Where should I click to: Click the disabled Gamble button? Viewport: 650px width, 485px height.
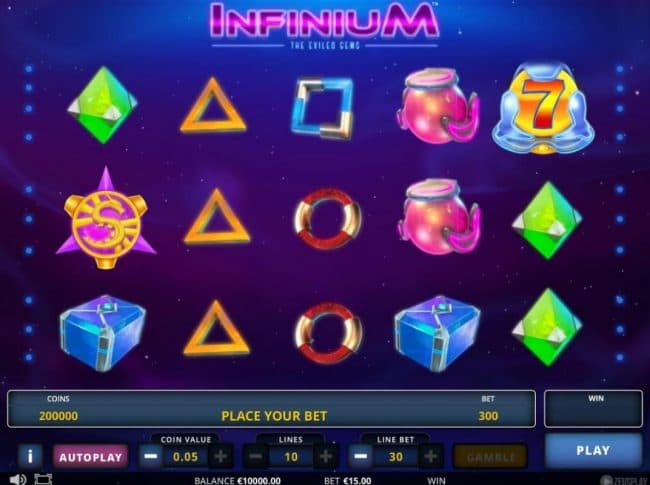(x=490, y=457)
